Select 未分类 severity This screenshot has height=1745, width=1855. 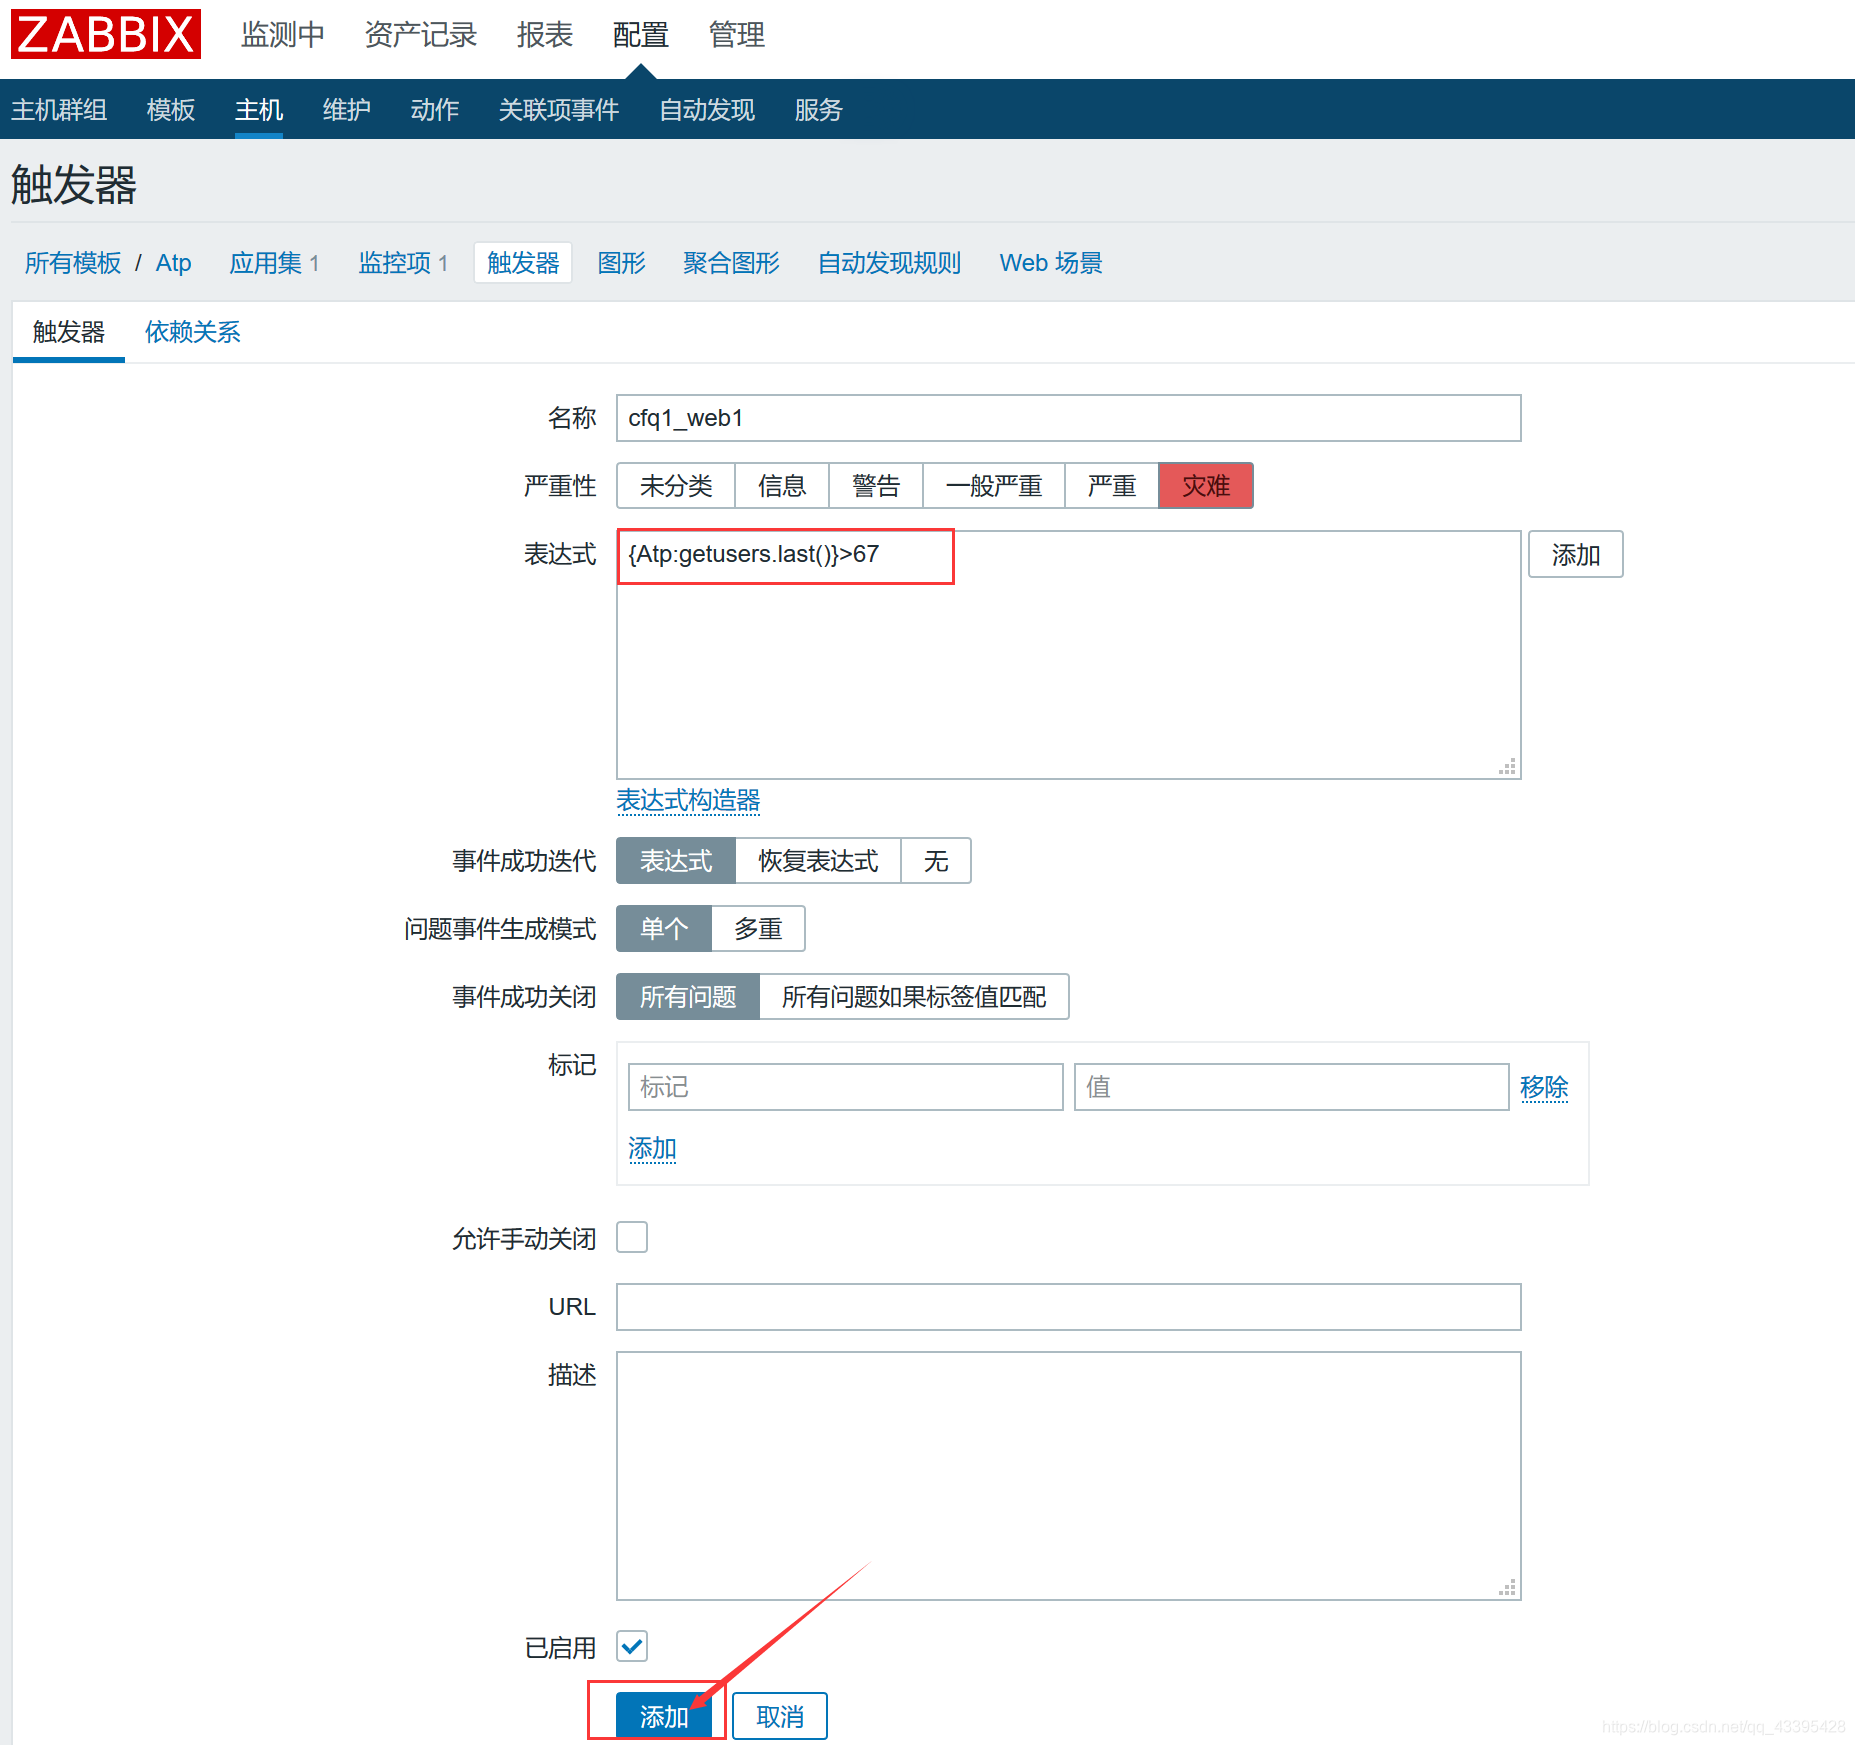coord(676,486)
